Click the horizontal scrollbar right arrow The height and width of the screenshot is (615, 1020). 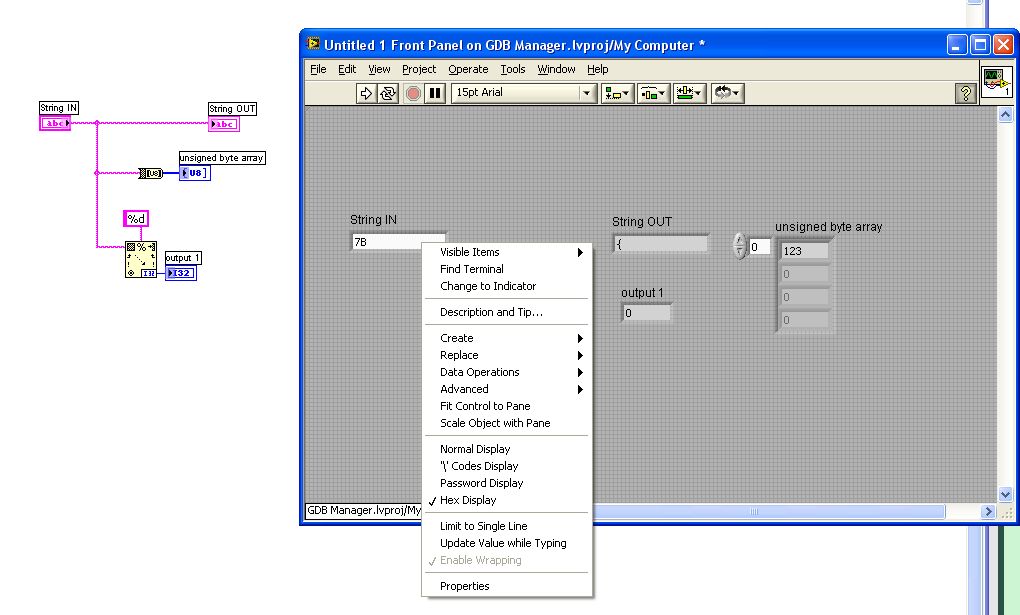(x=988, y=512)
